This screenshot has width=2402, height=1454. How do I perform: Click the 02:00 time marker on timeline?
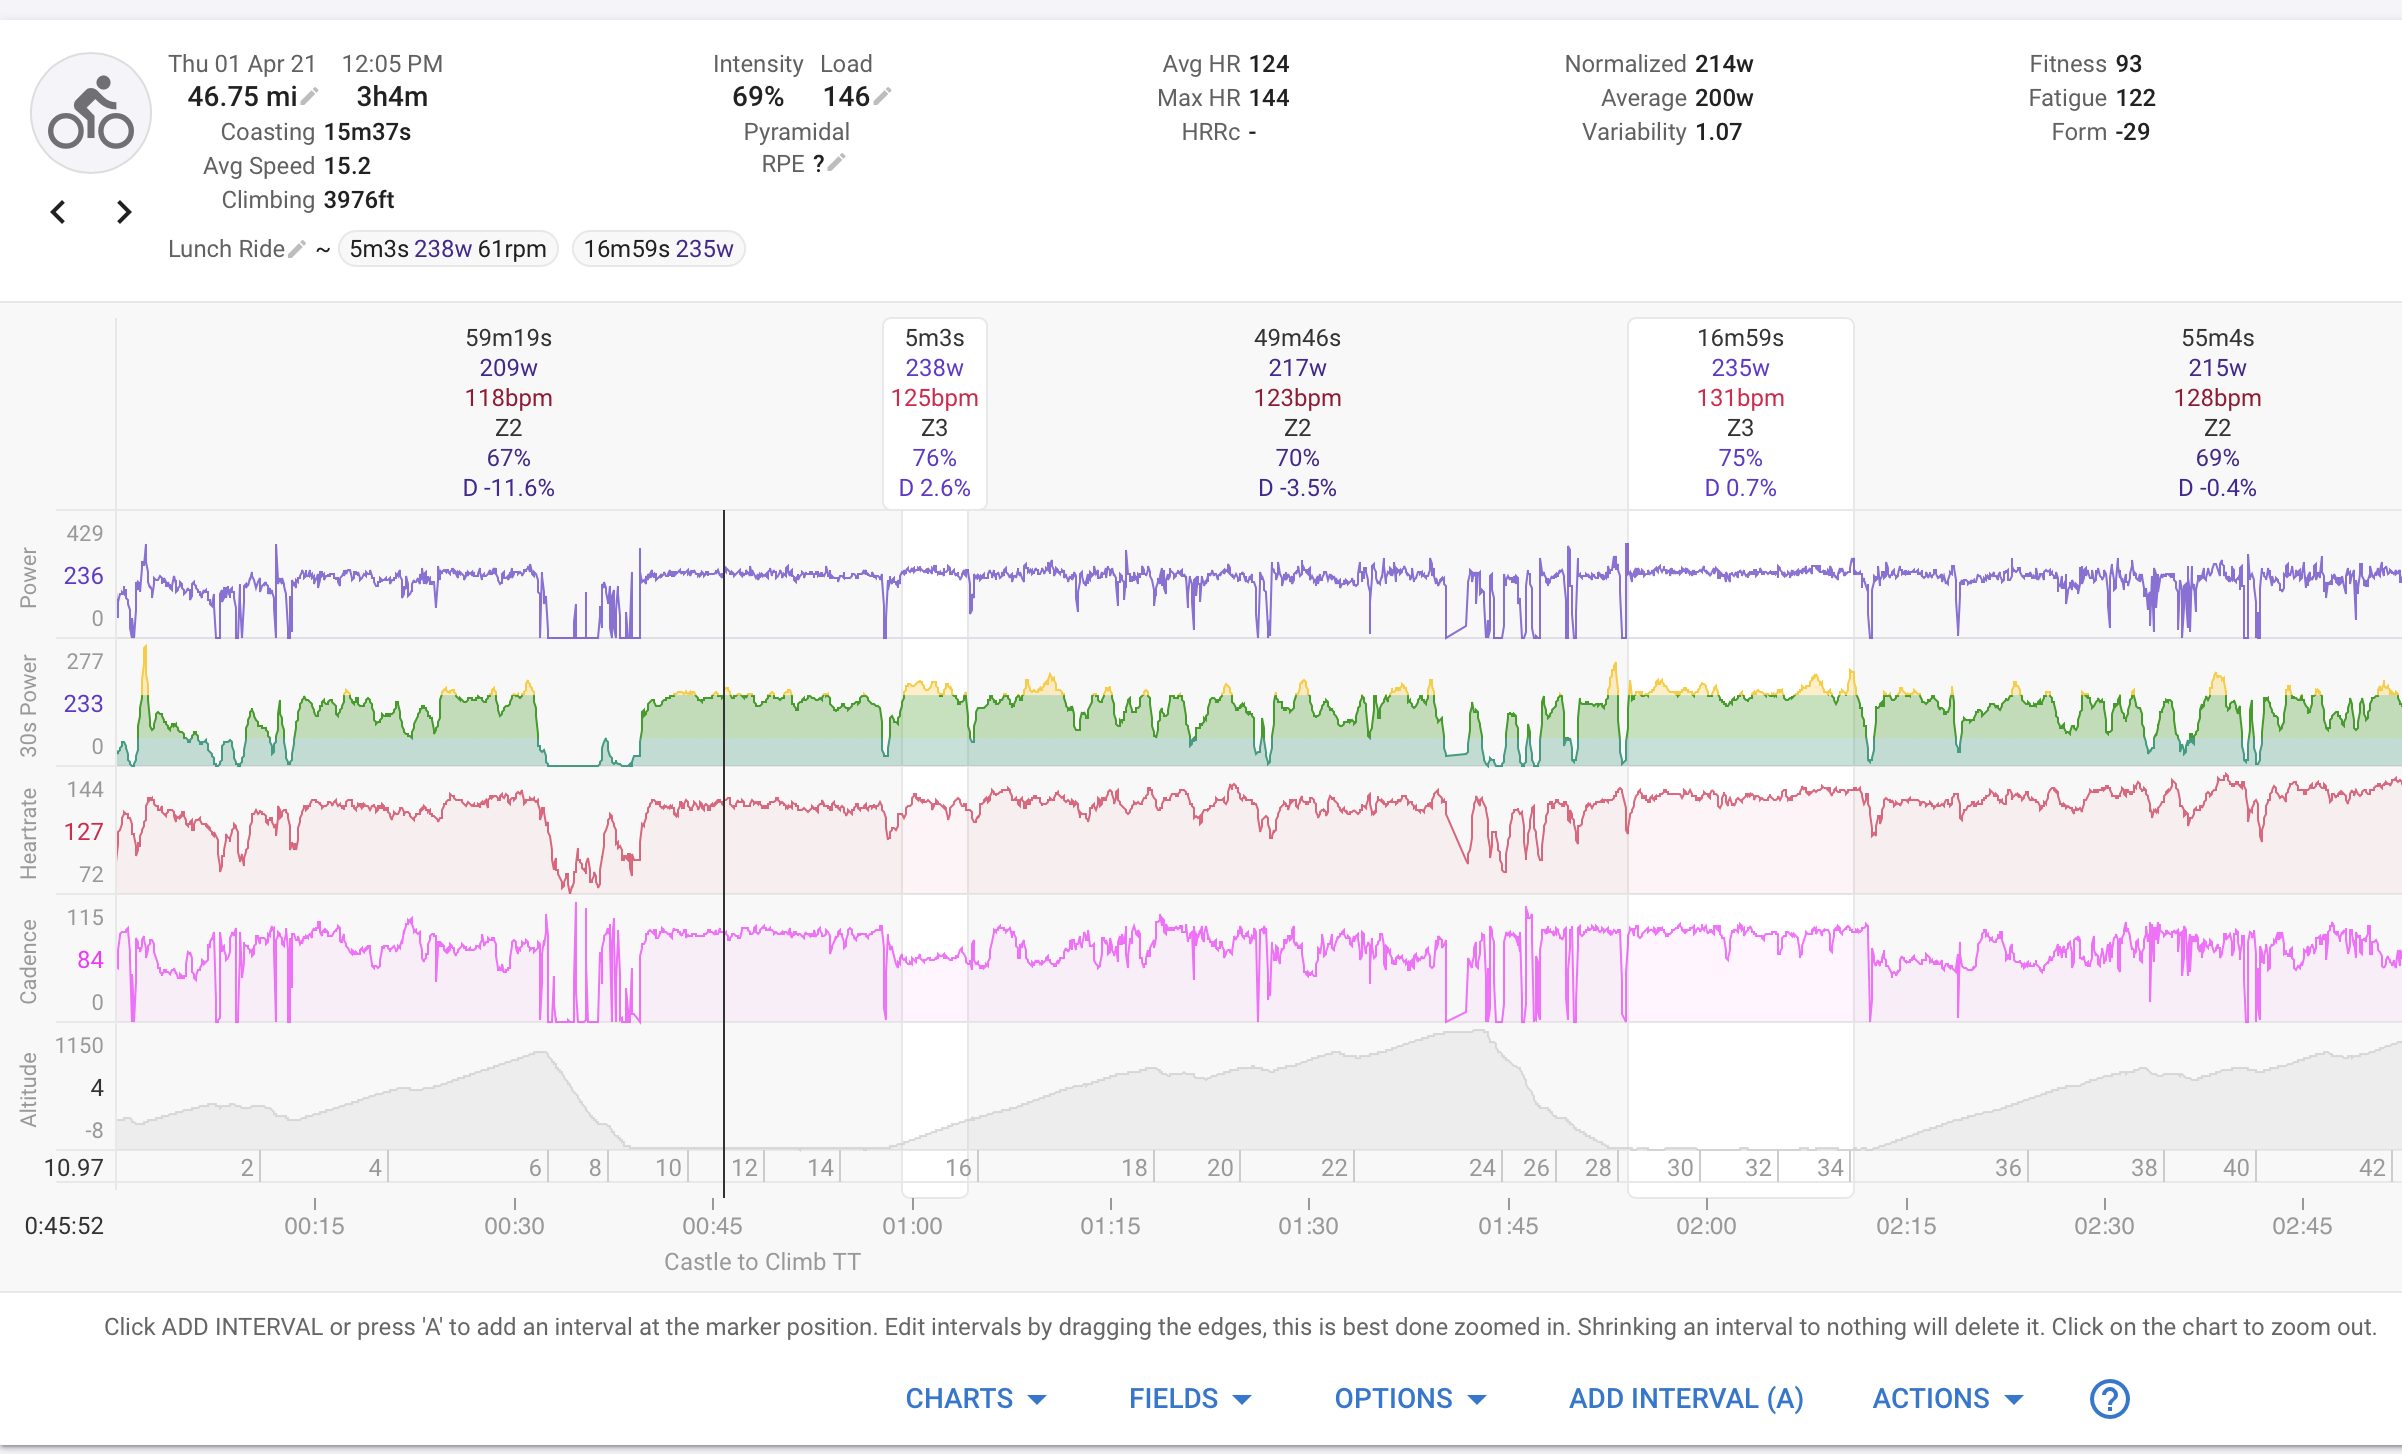pos(1706,1225)
